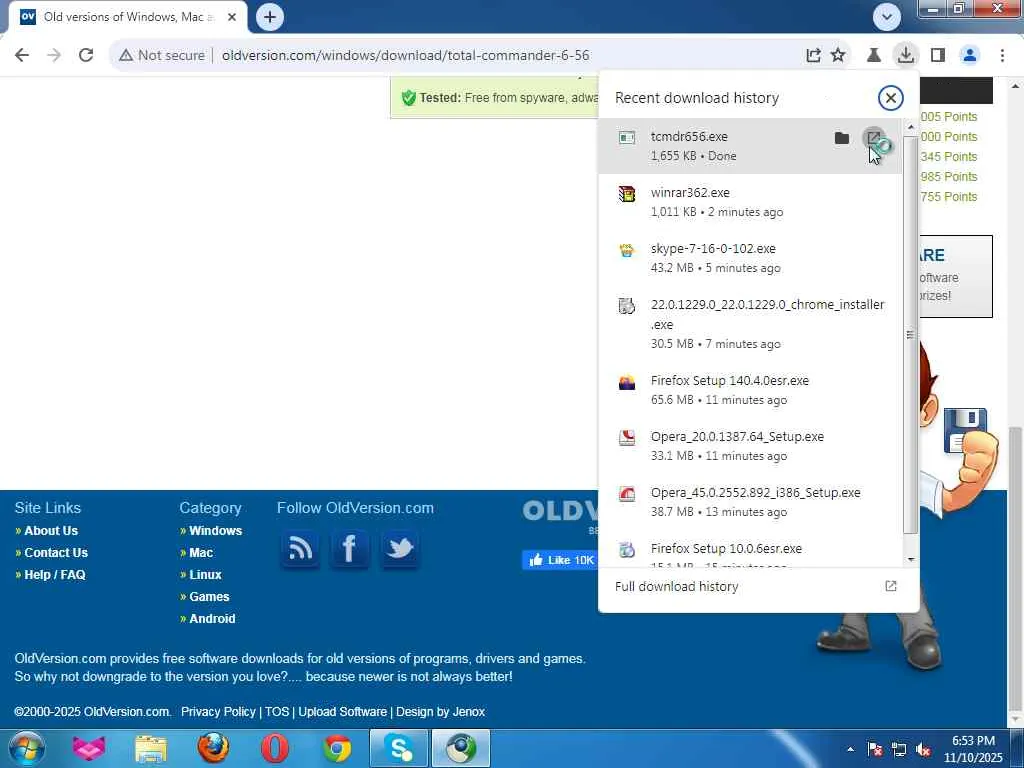
Task: Open Chrome three-dot menu
Action: (1002, 56)
